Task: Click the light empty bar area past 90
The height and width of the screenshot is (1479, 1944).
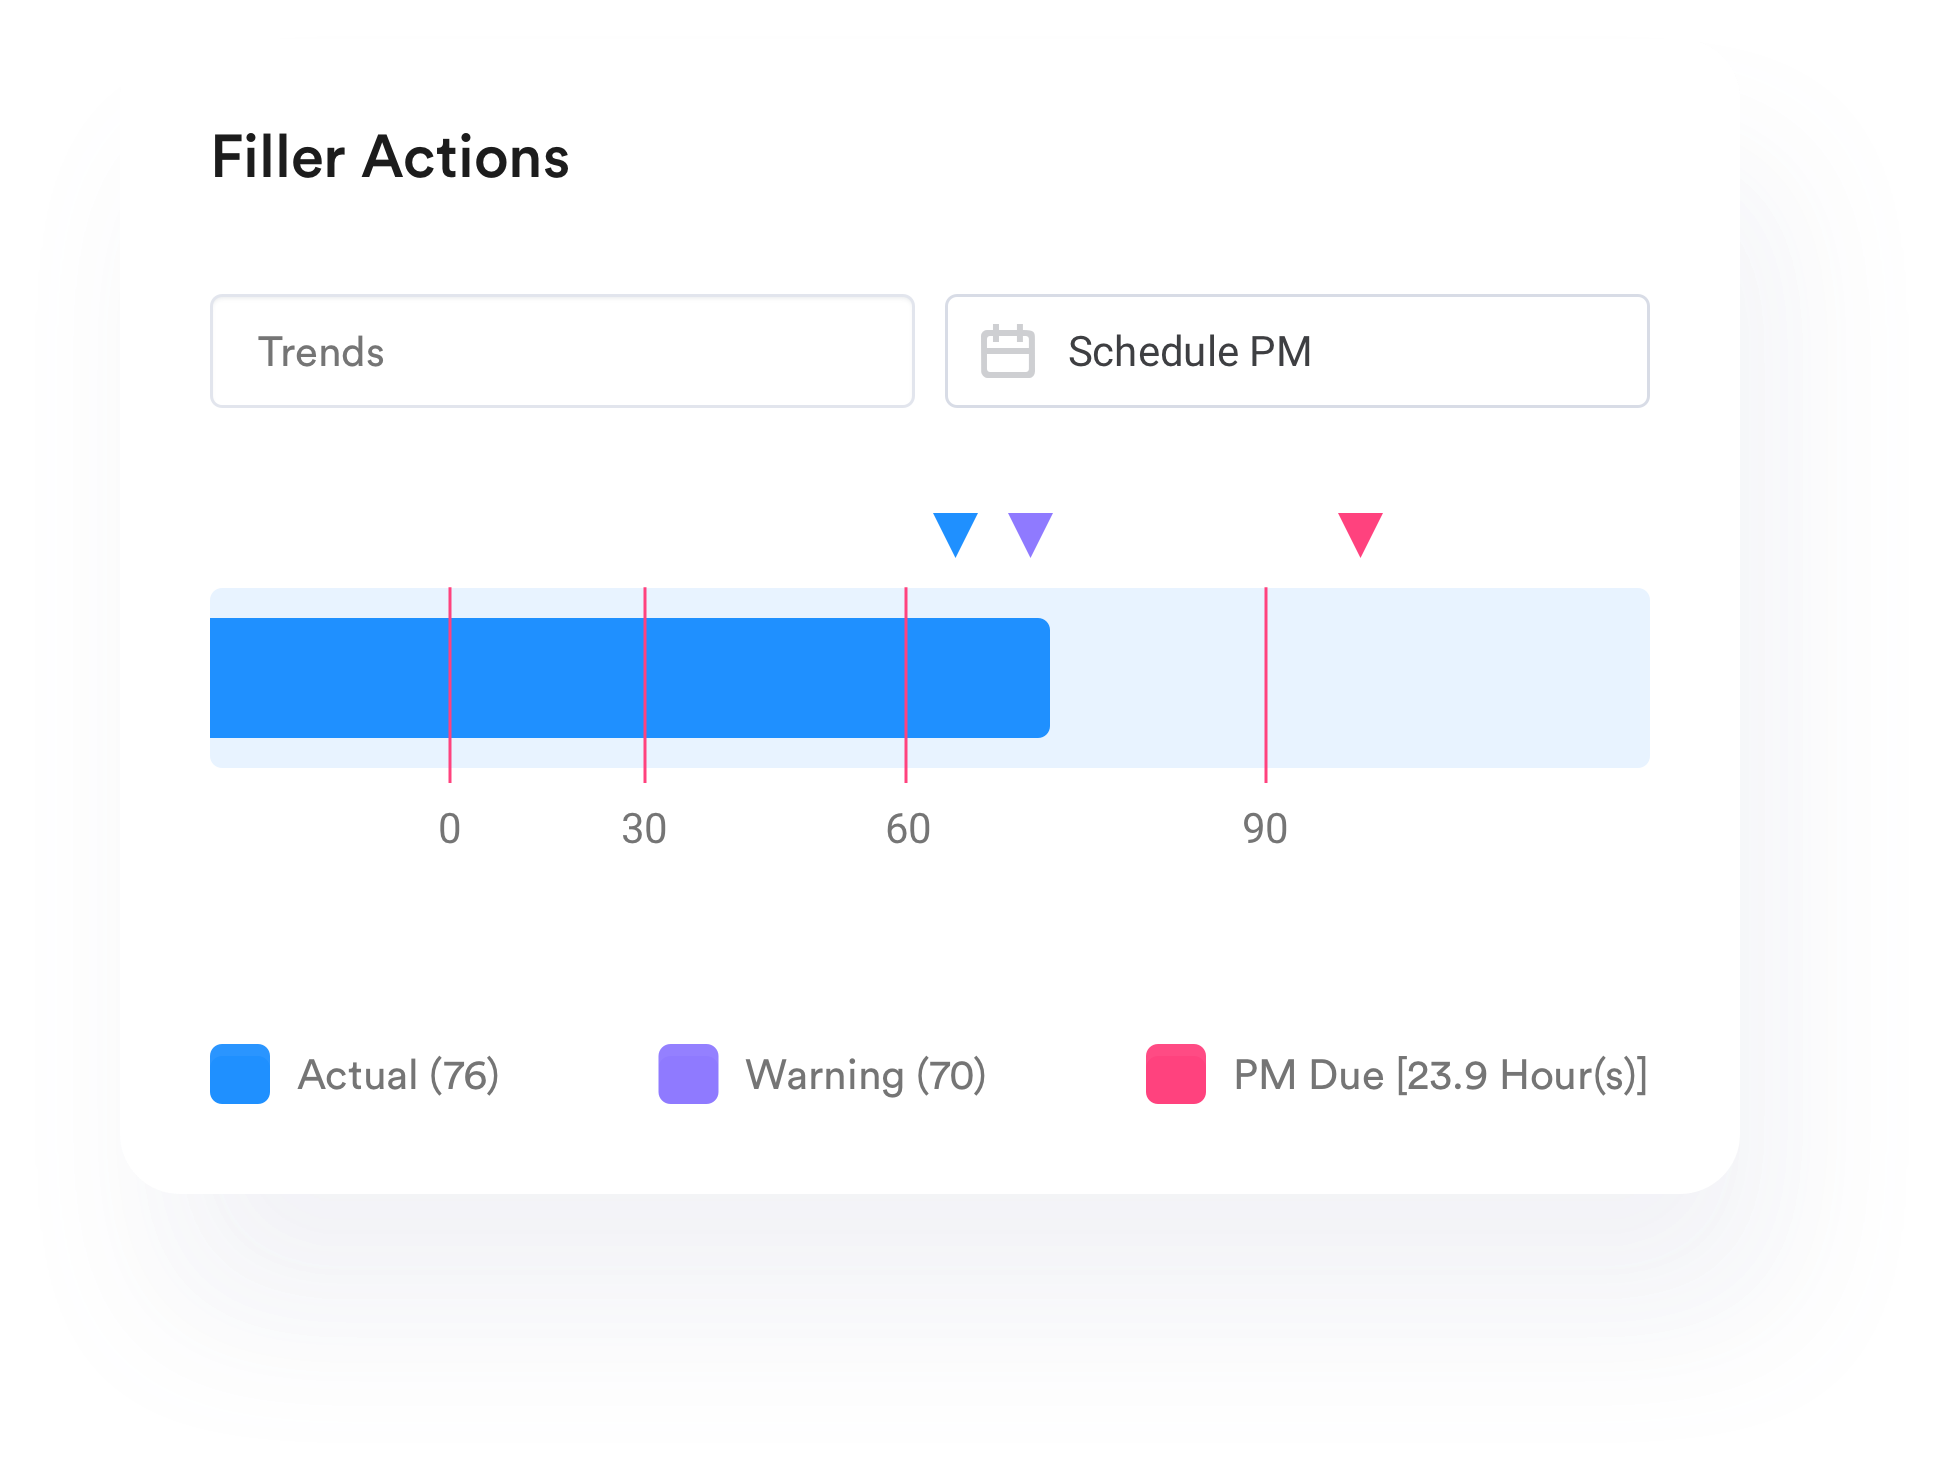Action: [x=1458, y=678]
